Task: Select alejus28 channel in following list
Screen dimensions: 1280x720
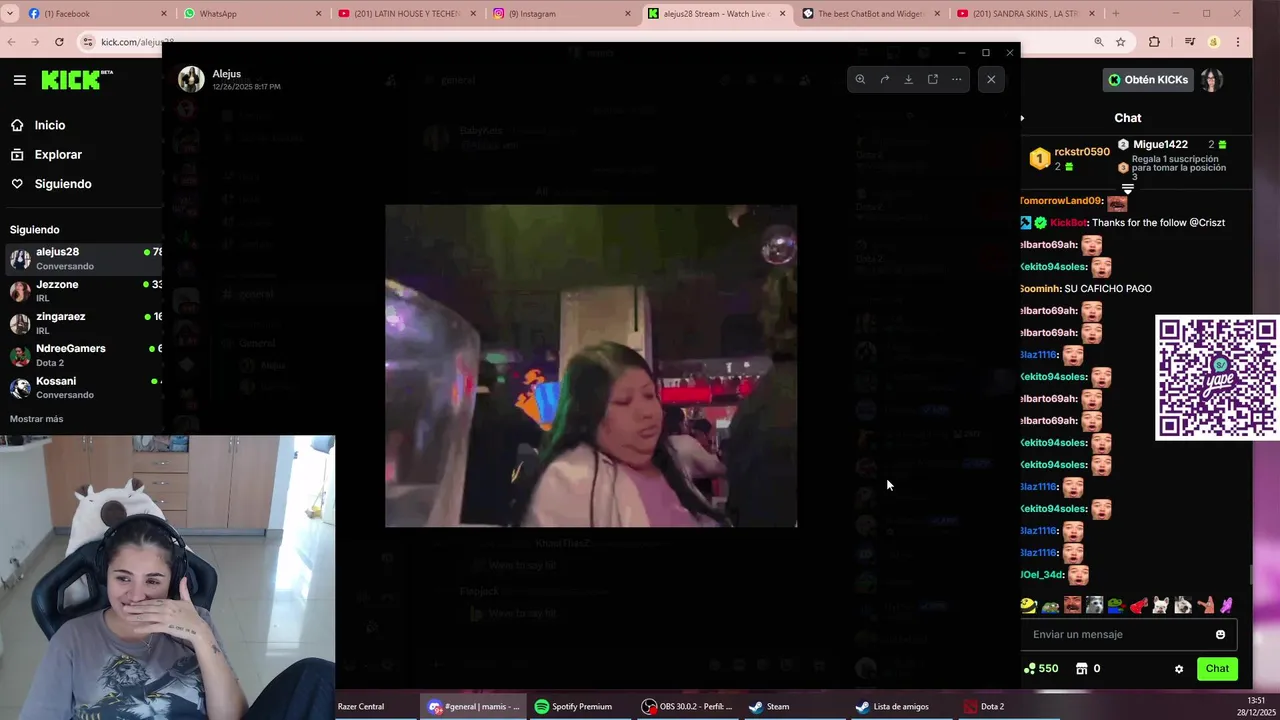Action: (84, 258)
